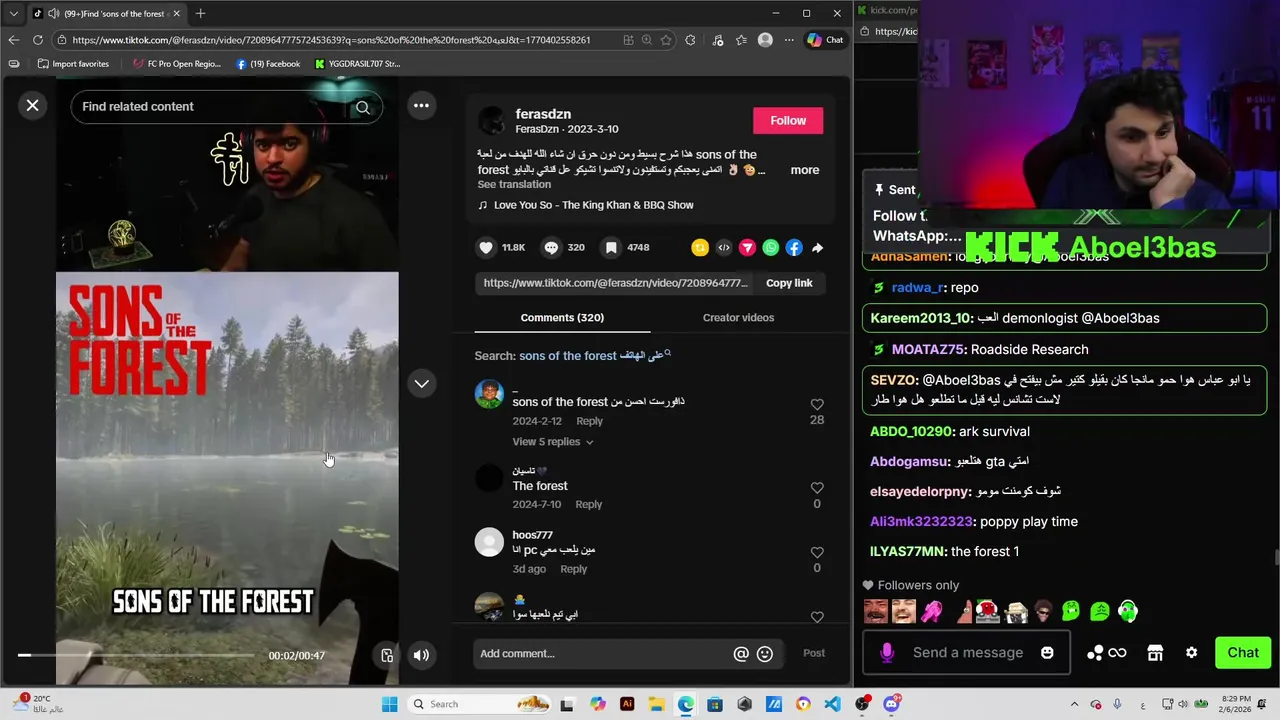Click the yellow repost icon
1280x720 pixels.
700,248
